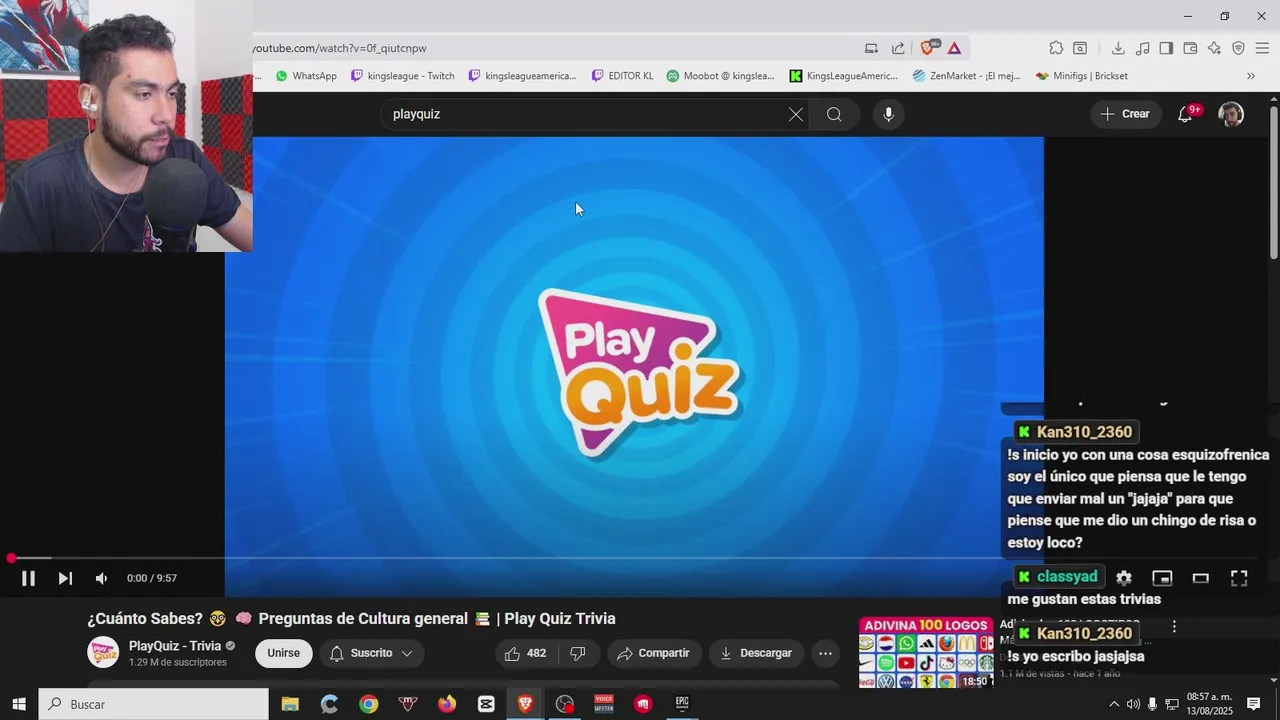Open browser extensions puzzle icon
Viewport: 1280px width, 720px height.
[1056, 48]
